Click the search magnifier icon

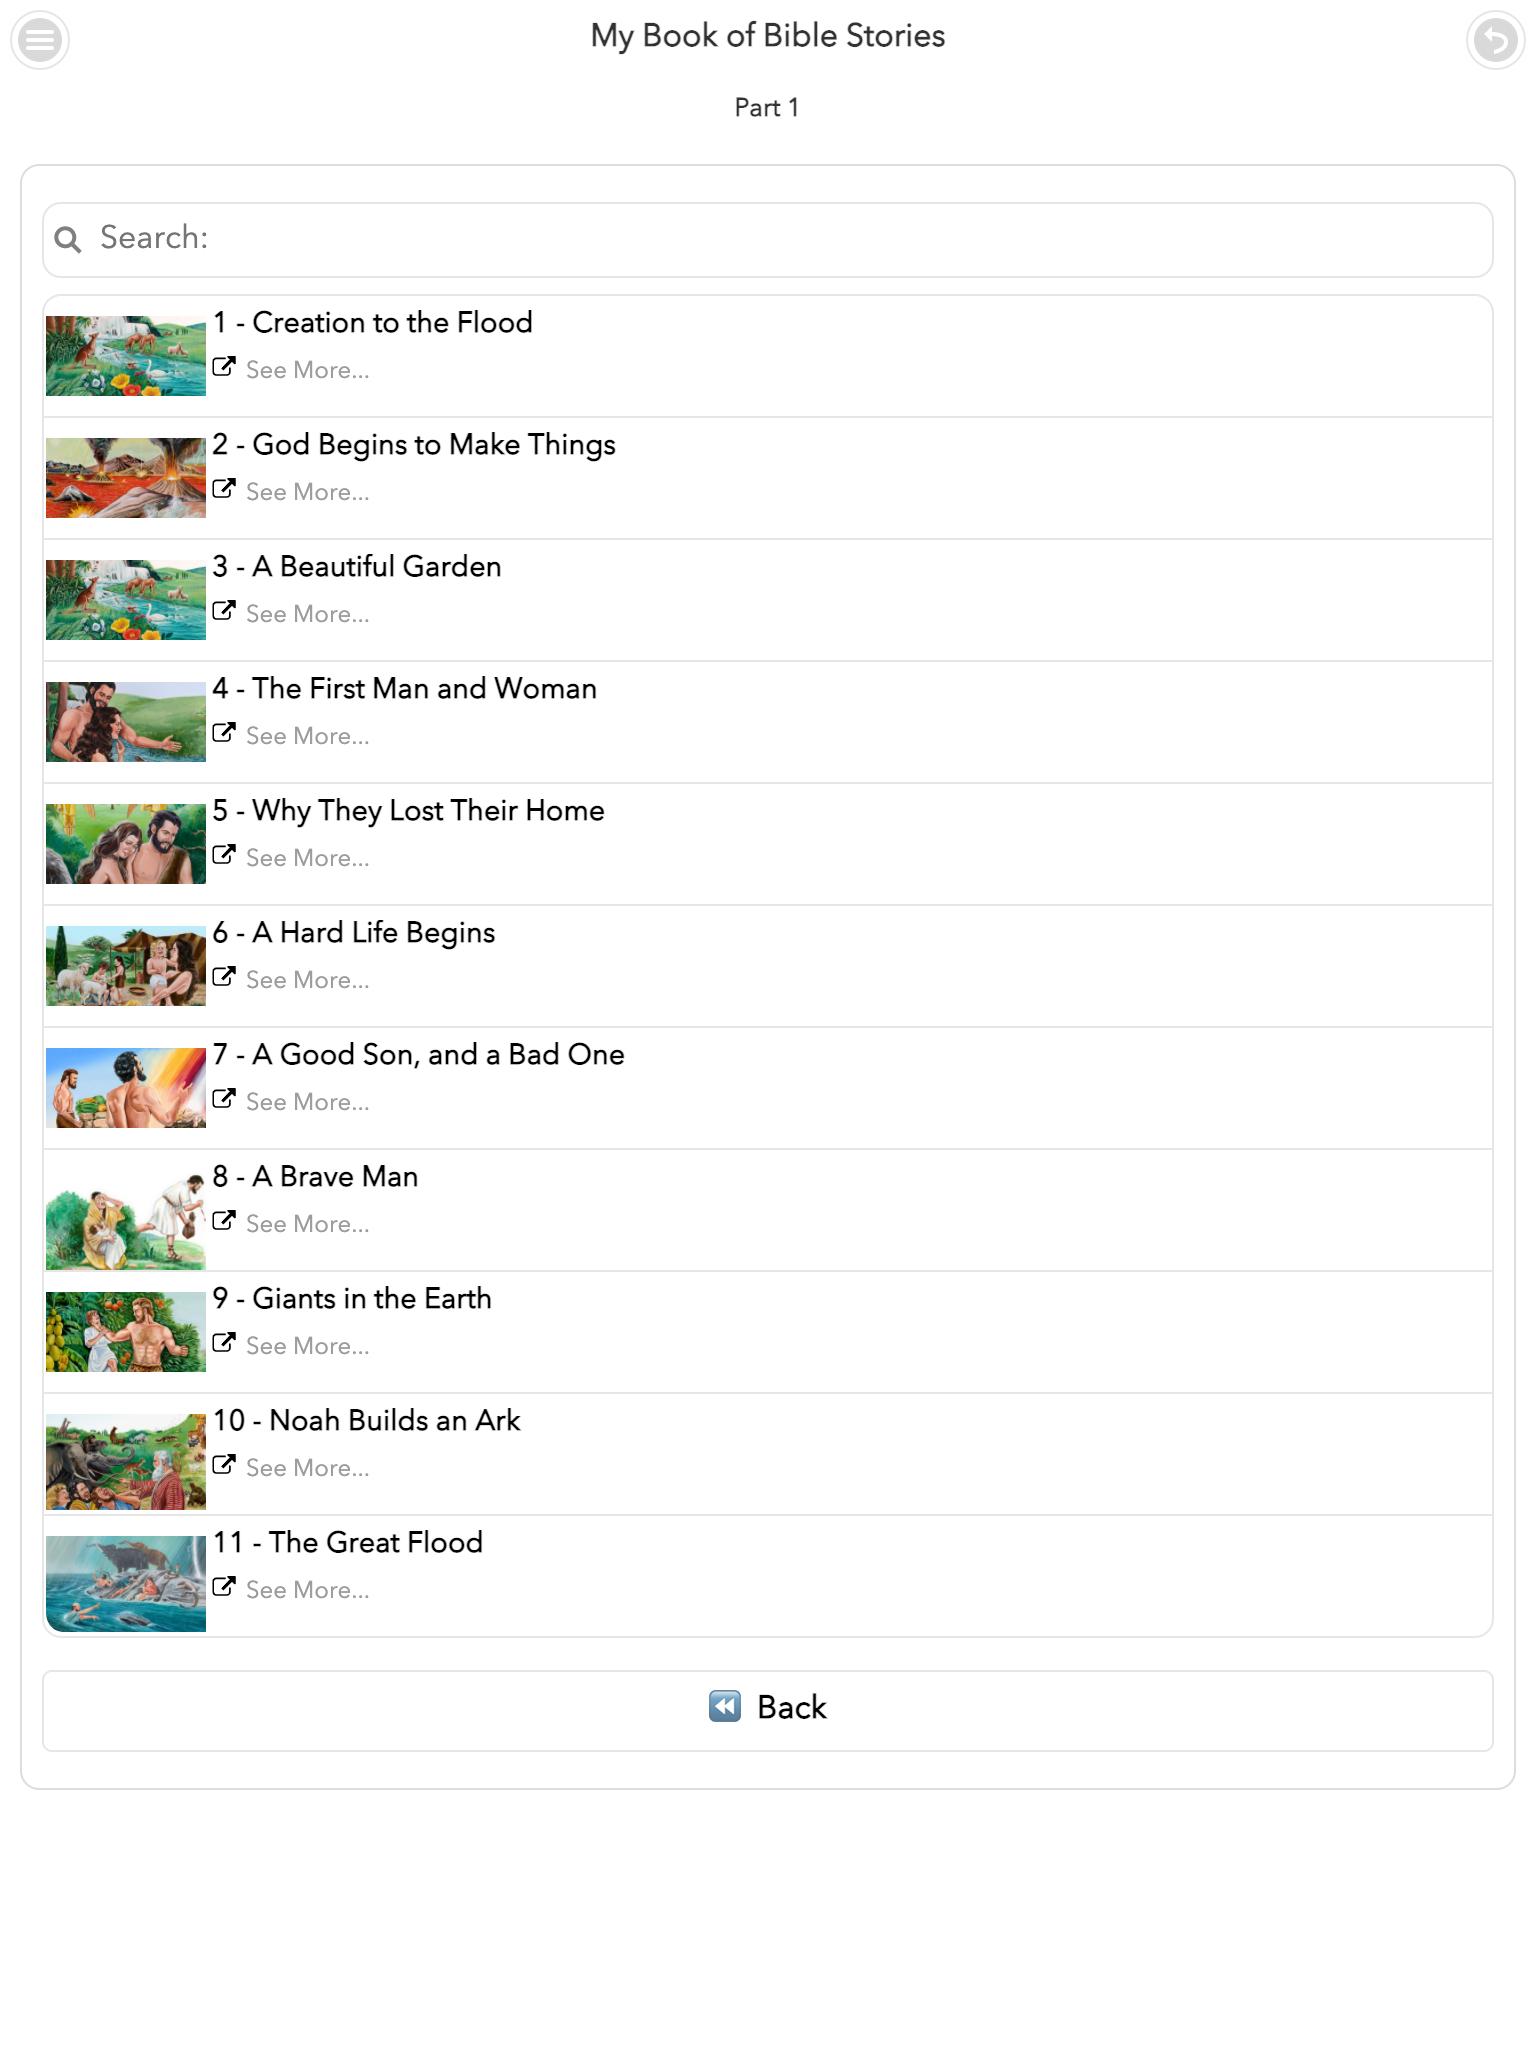[68, 239]
